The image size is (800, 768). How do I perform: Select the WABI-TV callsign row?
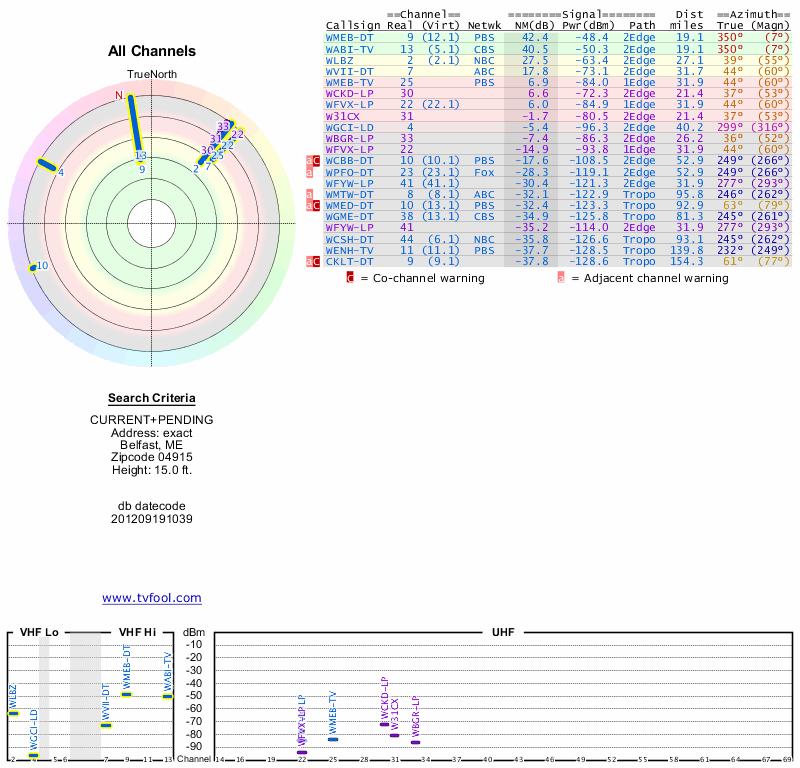(x=349, y=48)
